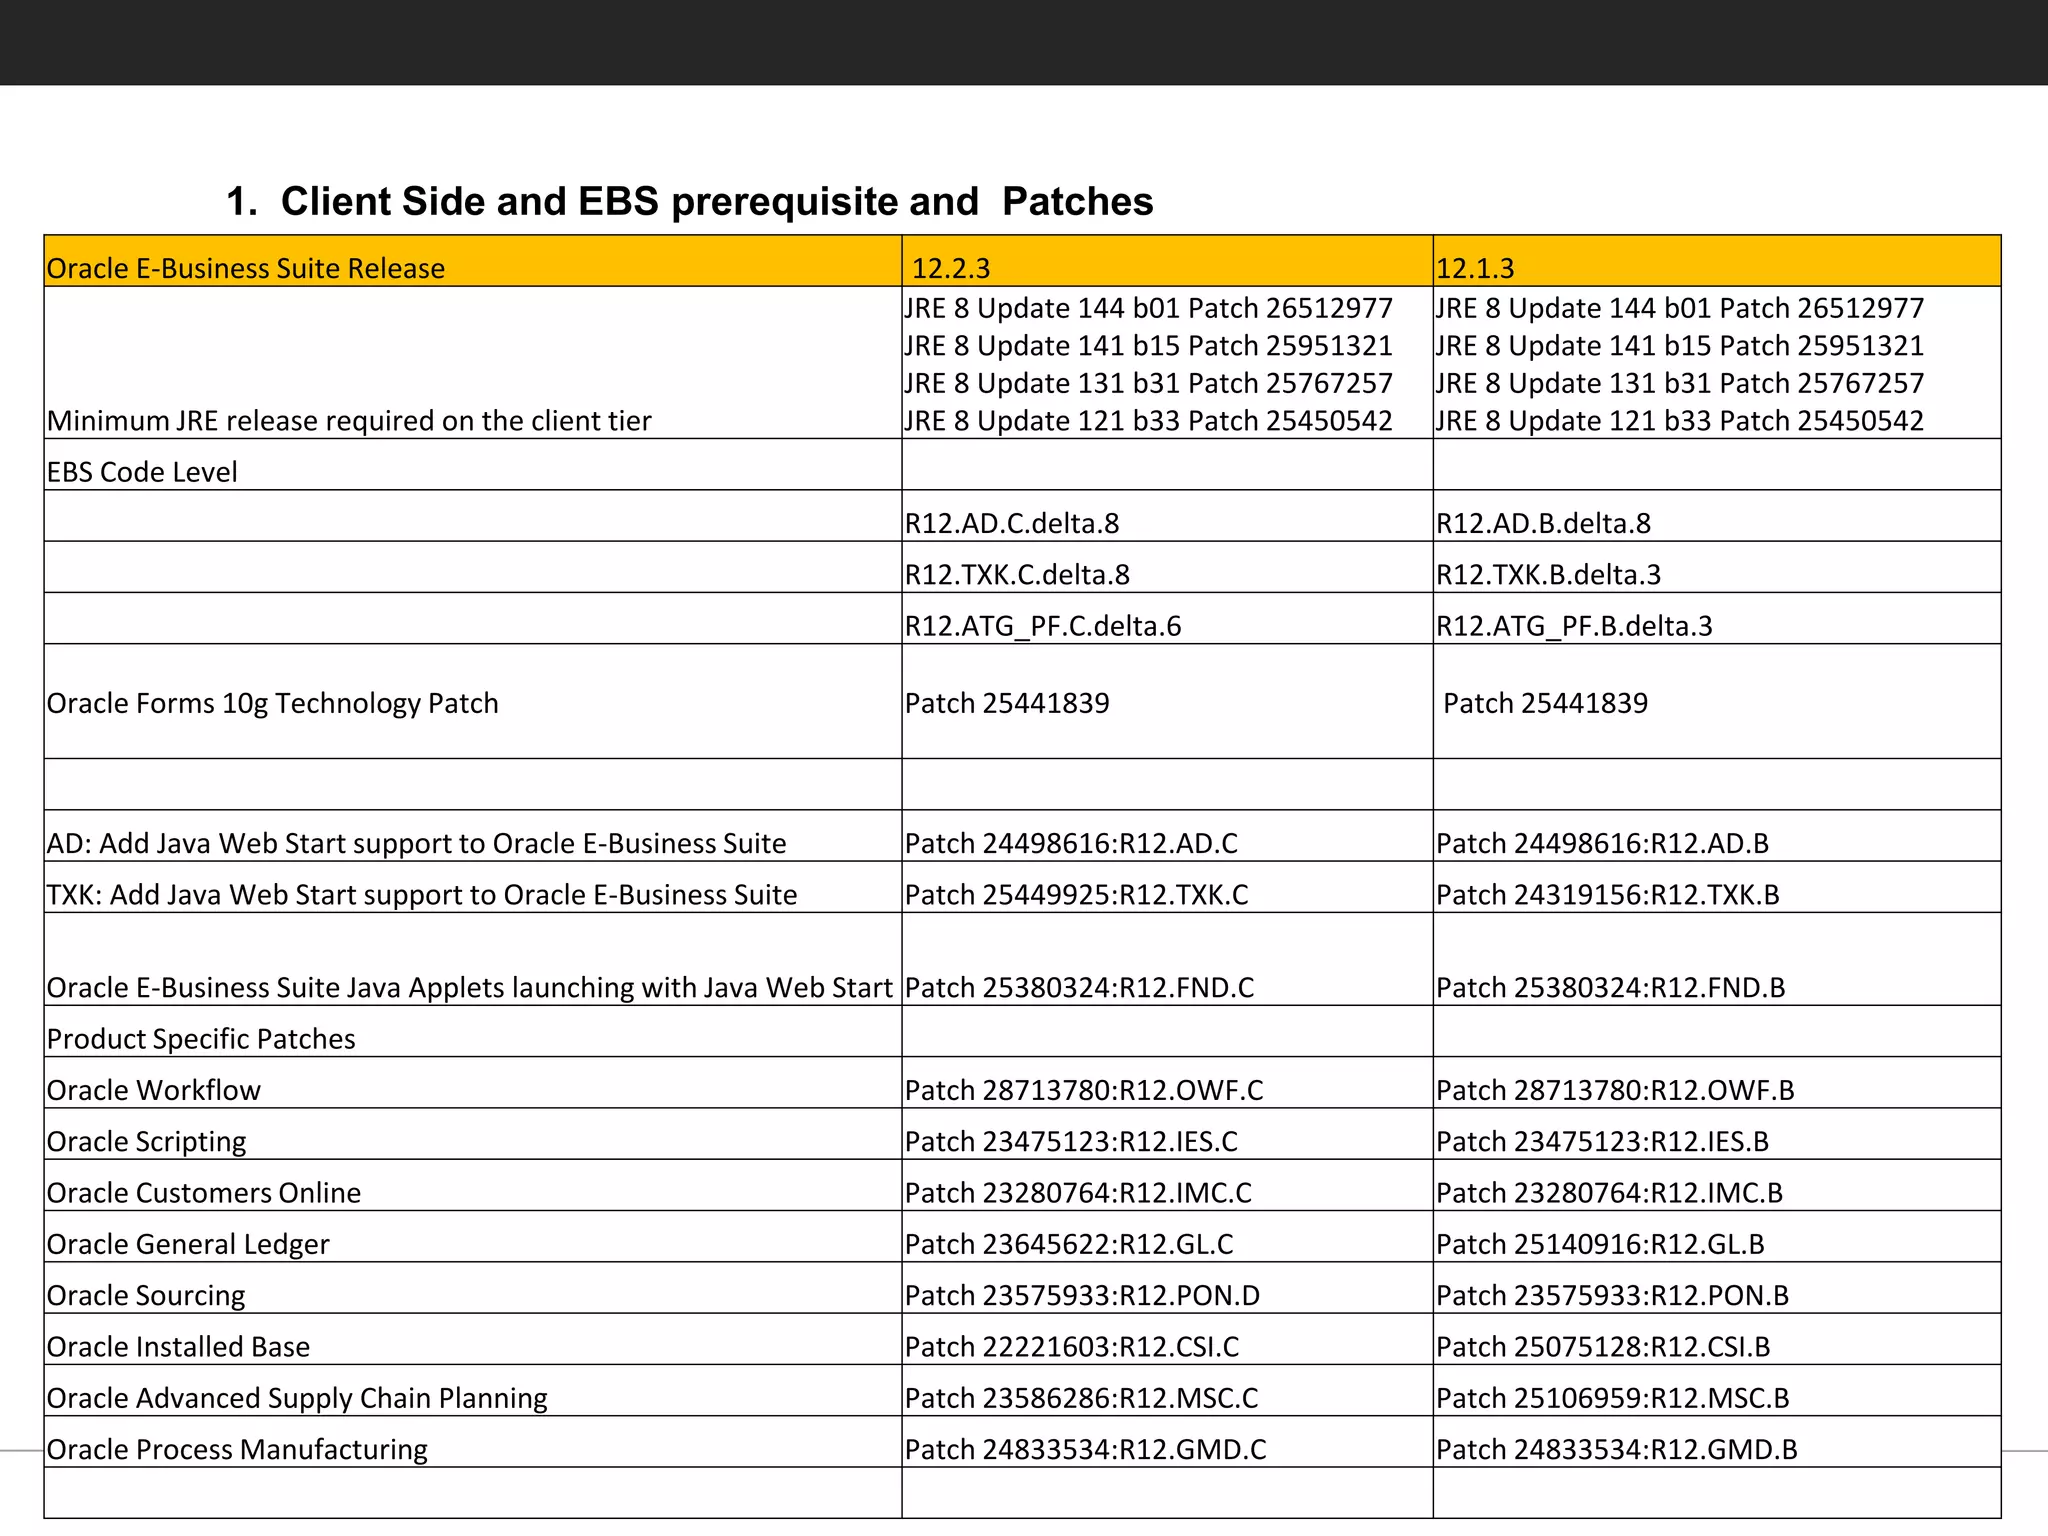Select 'Oracle Advanced Supply Chain Planning' label
Viewport: 2048px width, 1536px height.
coord(297,1398)
